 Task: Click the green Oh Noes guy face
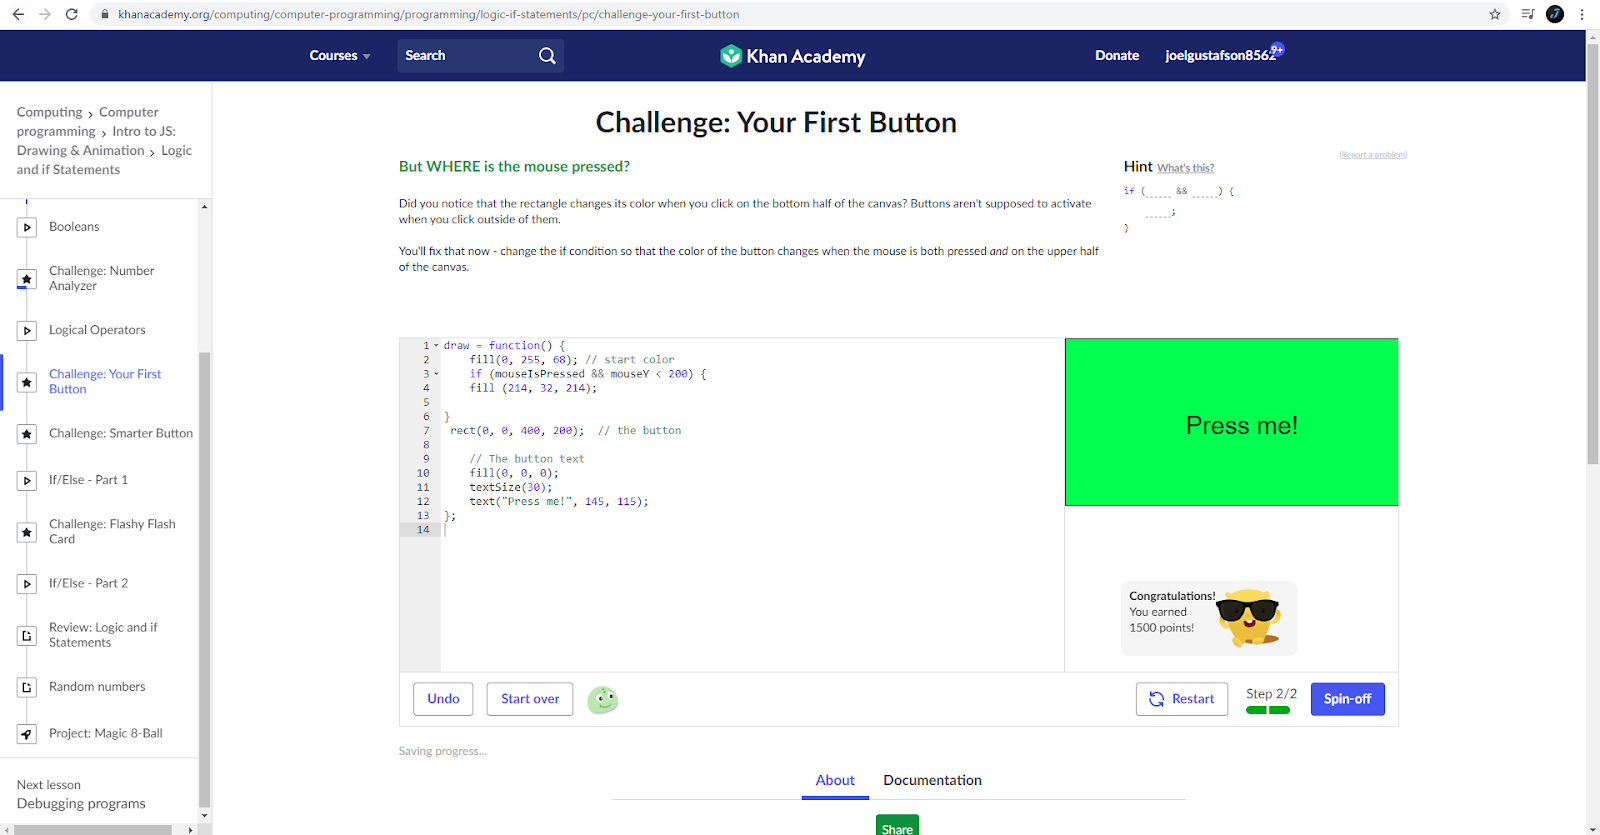(602, 700)
